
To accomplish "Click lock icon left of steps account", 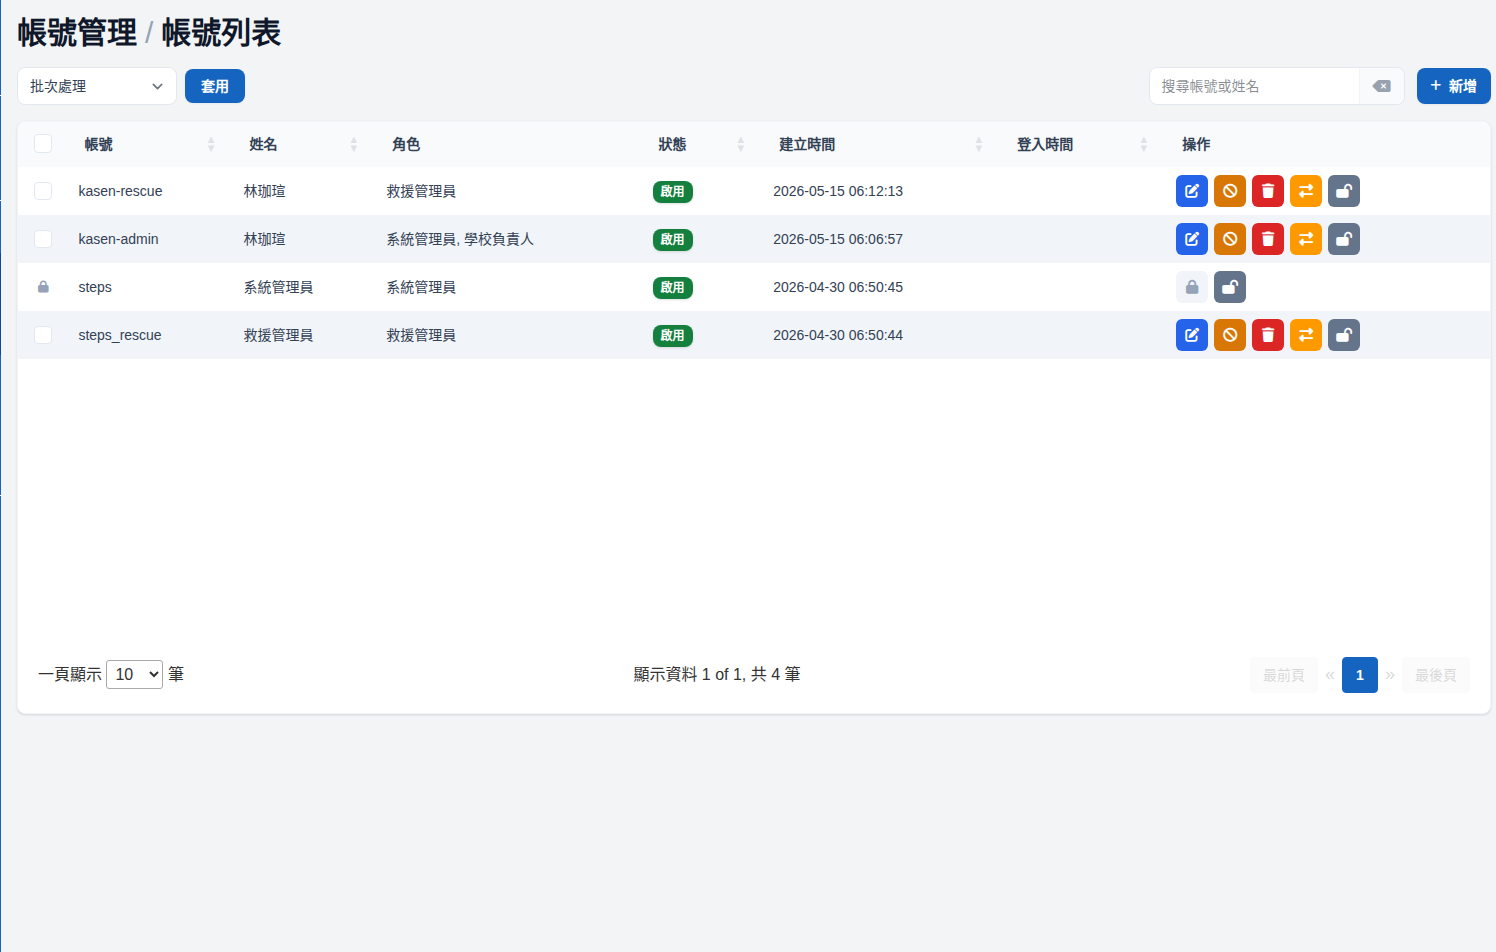I will [x=43, y=287].
